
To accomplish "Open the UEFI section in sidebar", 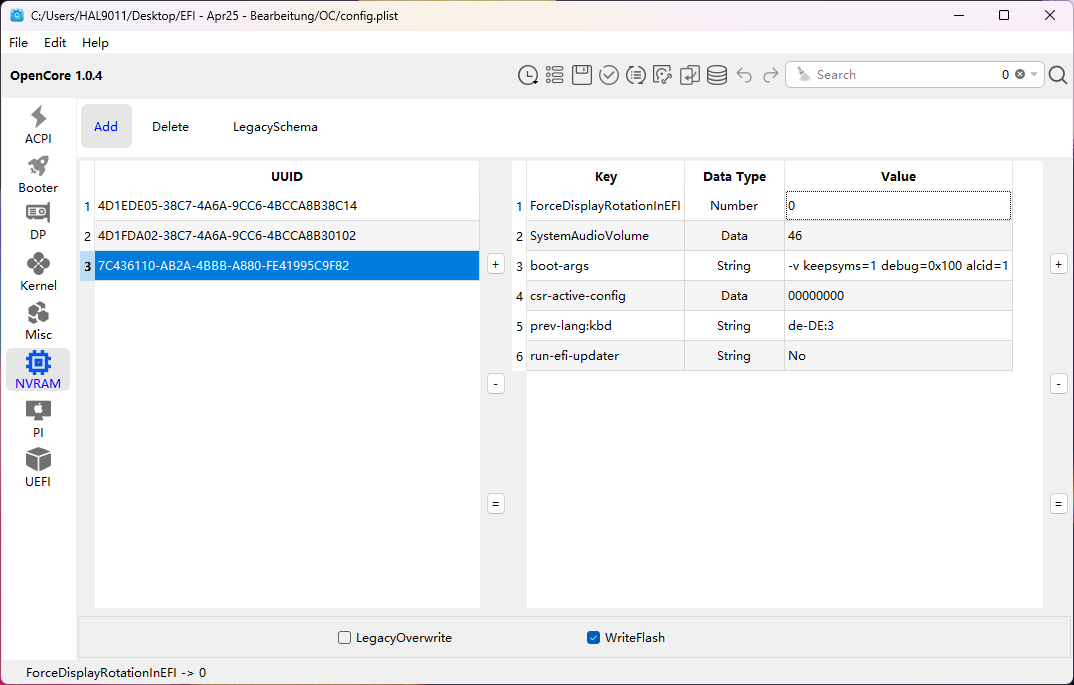I will tap(38, 468).
